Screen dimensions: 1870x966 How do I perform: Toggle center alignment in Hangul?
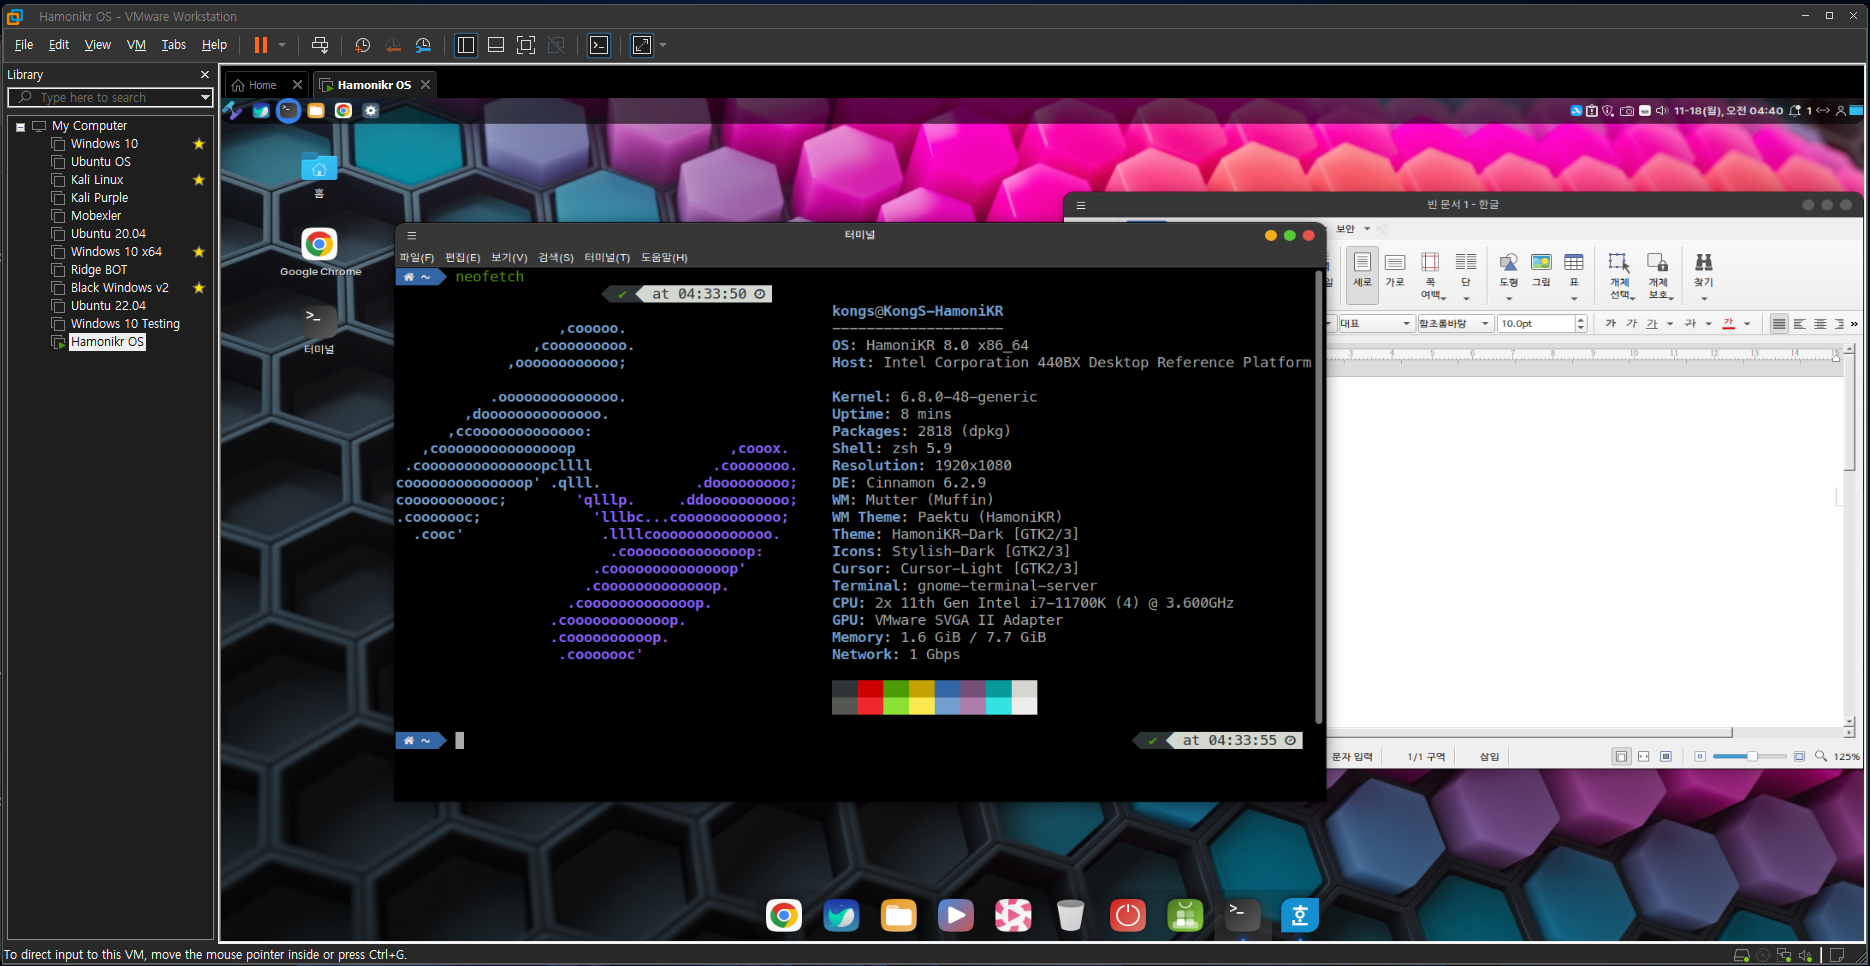click(x=1820, y=323)
